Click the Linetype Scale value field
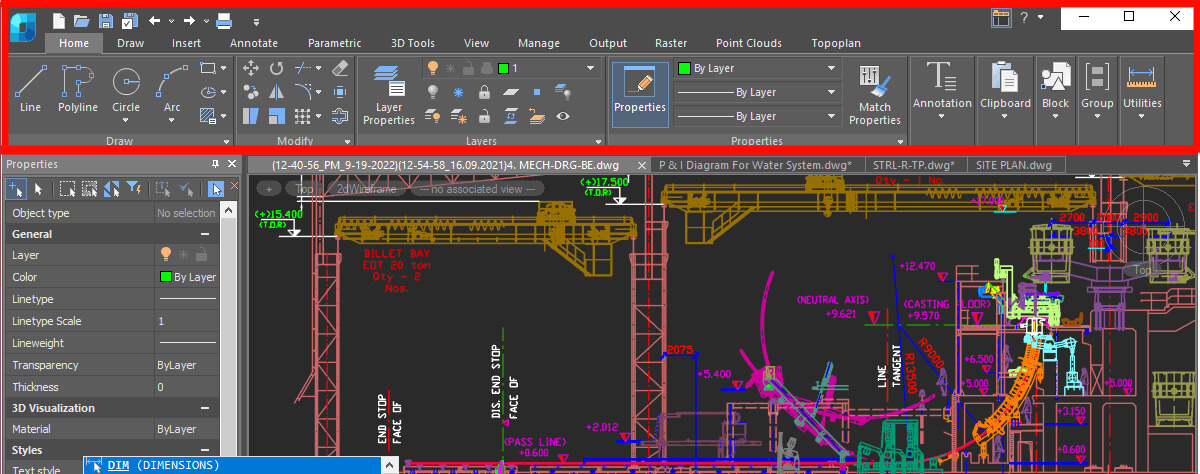 click(x=186, y=321)
